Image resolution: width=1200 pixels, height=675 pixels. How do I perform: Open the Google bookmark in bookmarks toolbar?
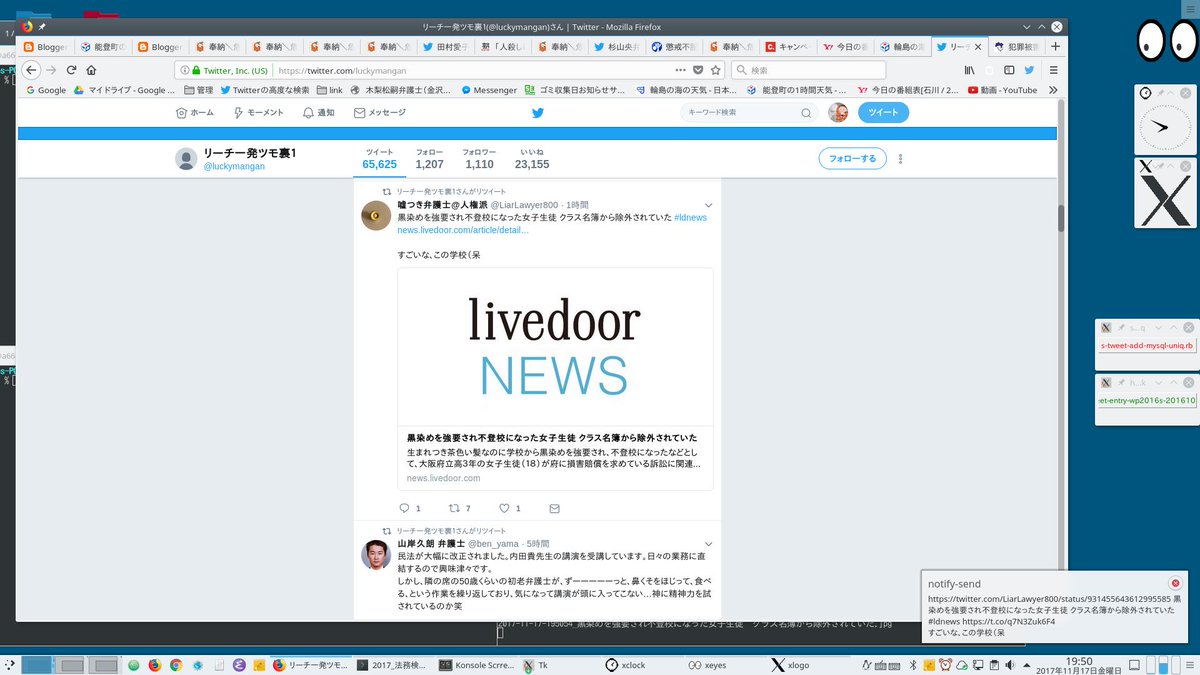click(45, 90)
